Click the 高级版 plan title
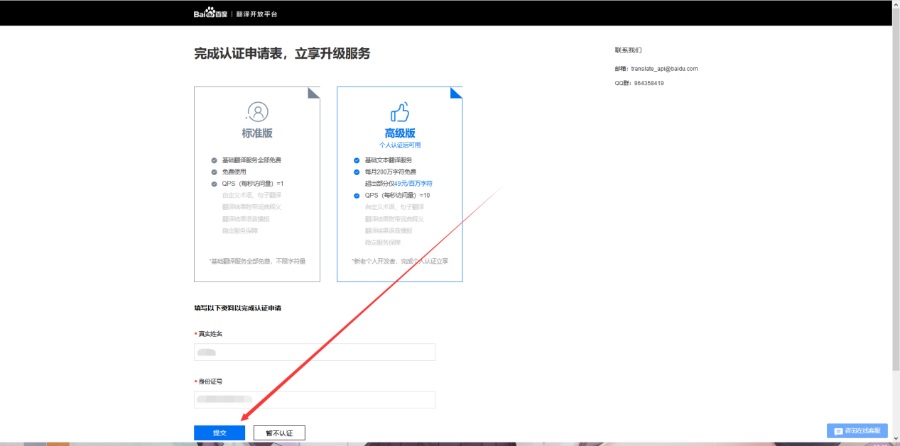Screen dimensions: 900x446 click(x=399, y=134)
